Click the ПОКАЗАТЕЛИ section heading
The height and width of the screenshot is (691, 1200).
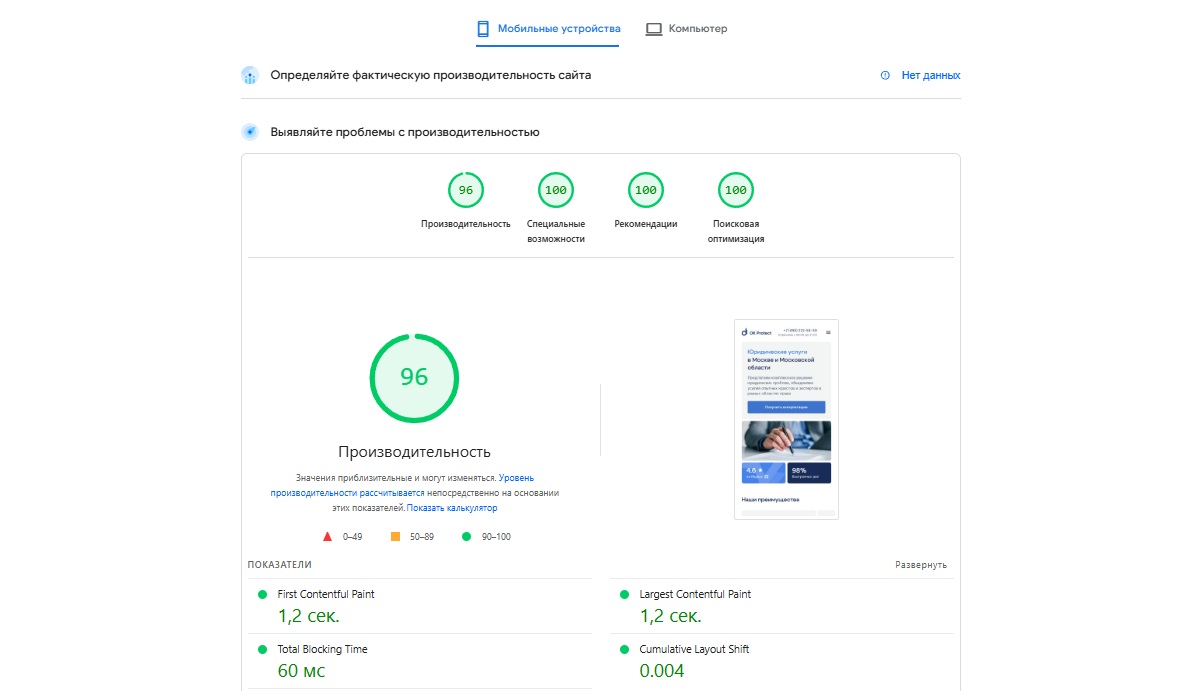(x=280, y=565)
